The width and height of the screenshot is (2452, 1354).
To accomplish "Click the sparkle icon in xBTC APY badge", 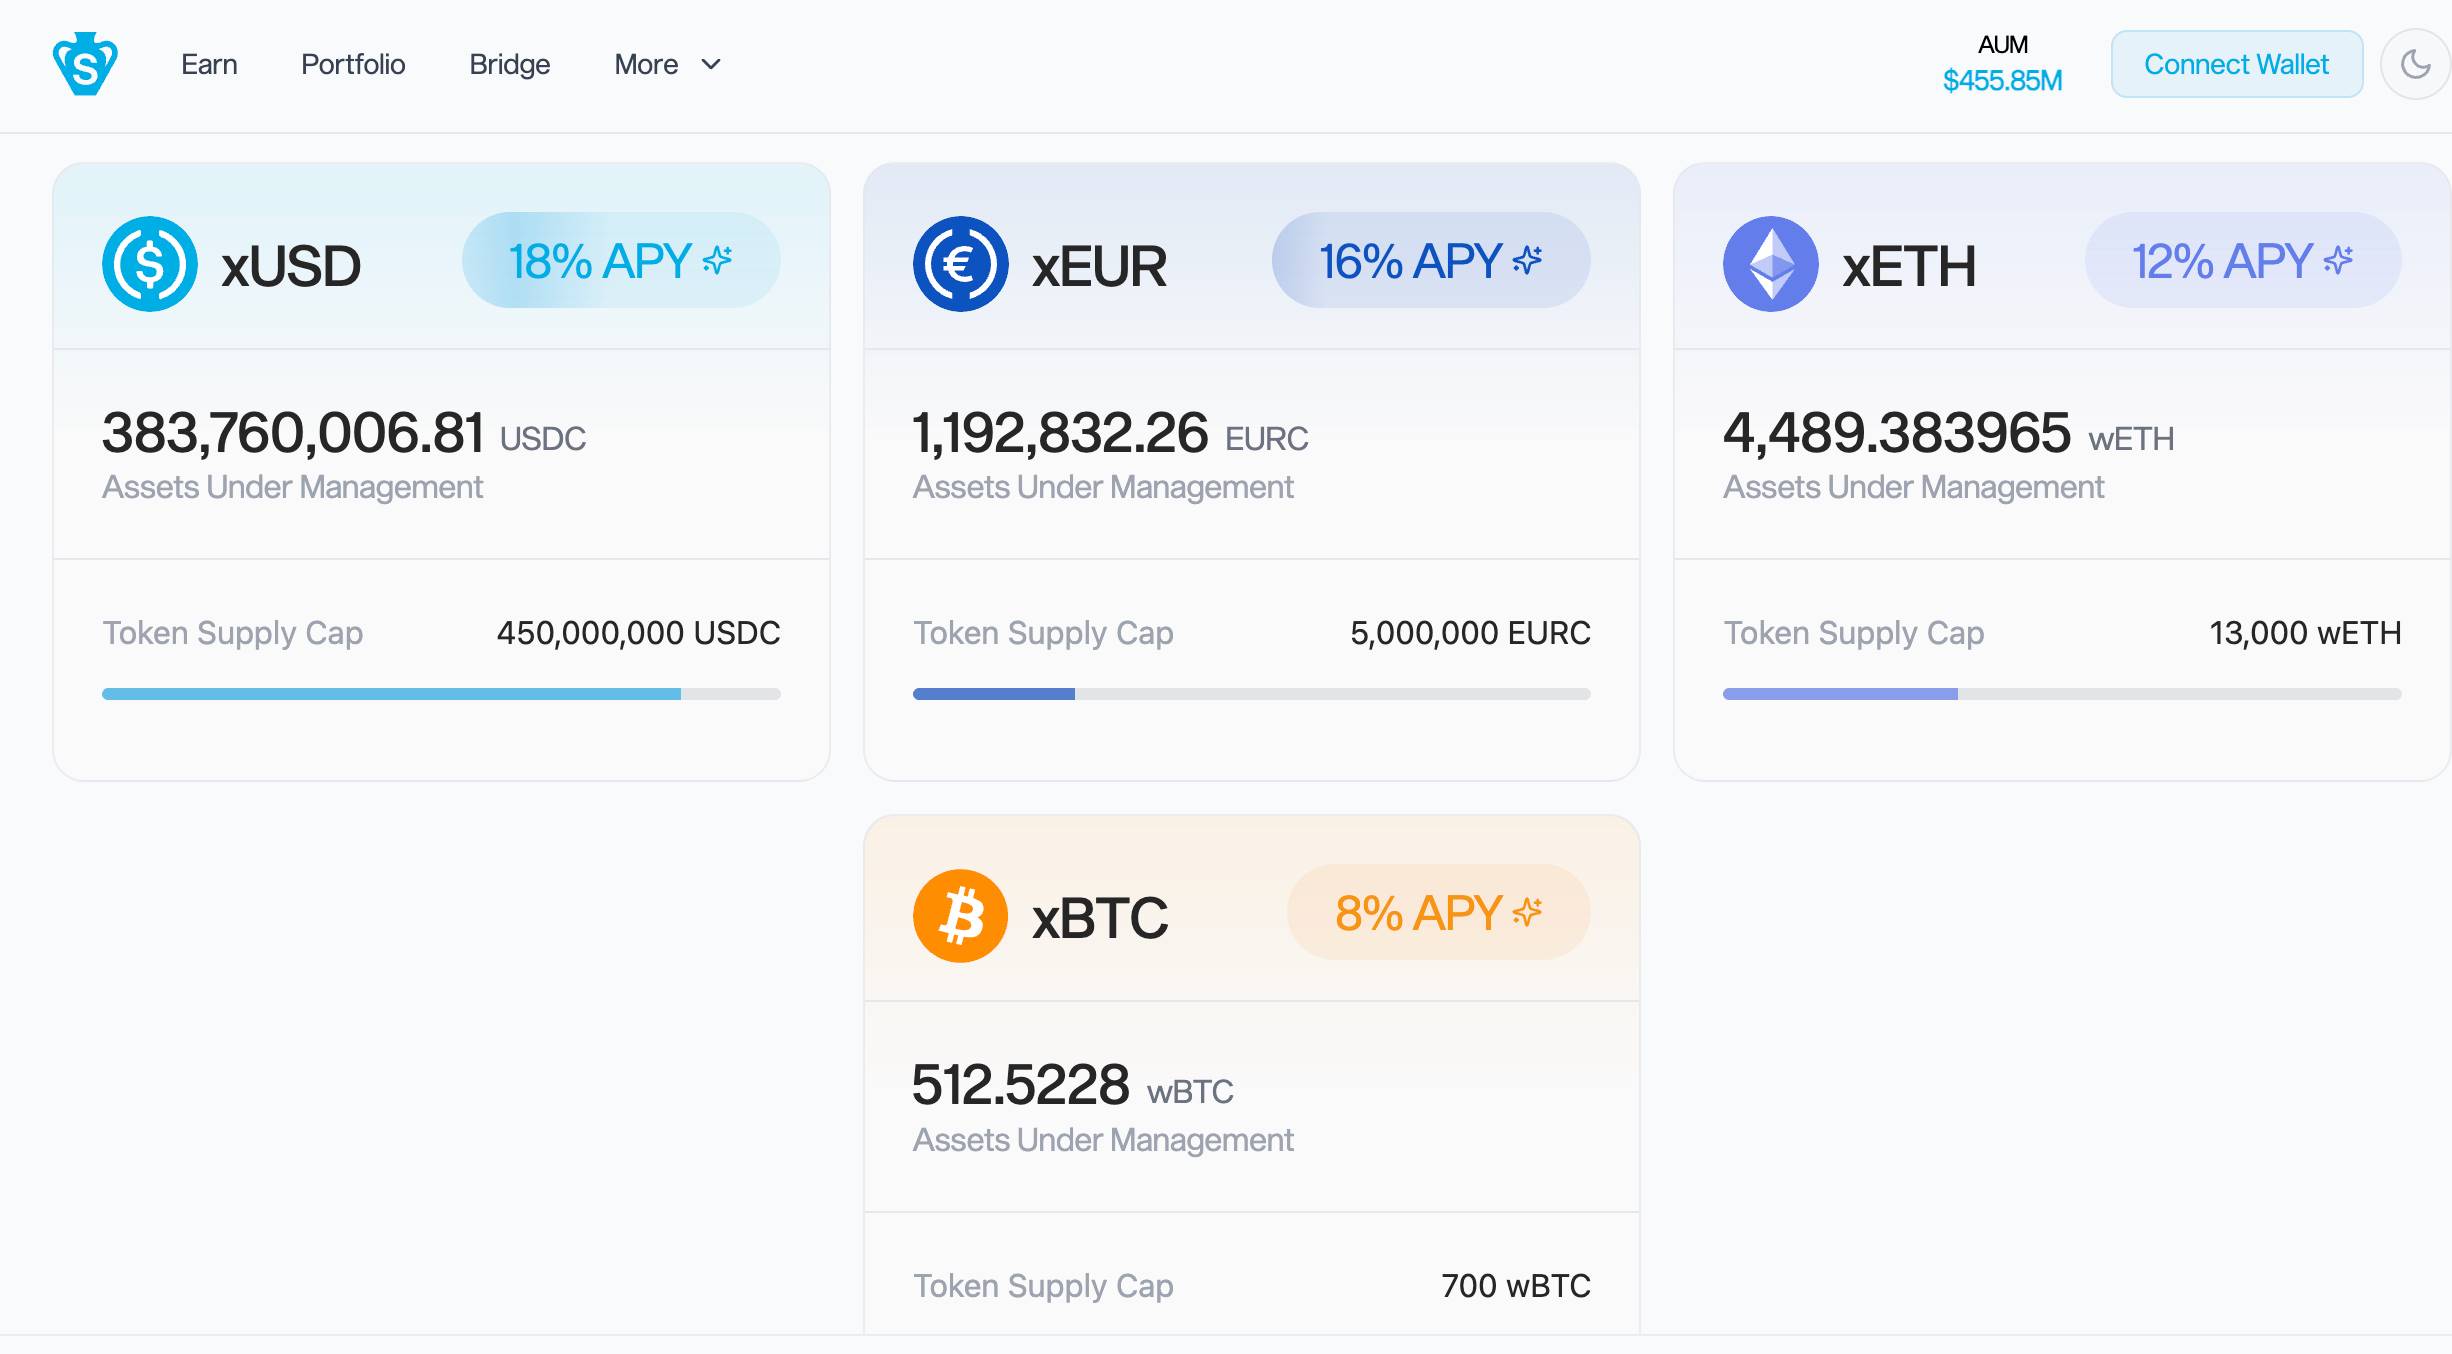I will (1527, 911).
